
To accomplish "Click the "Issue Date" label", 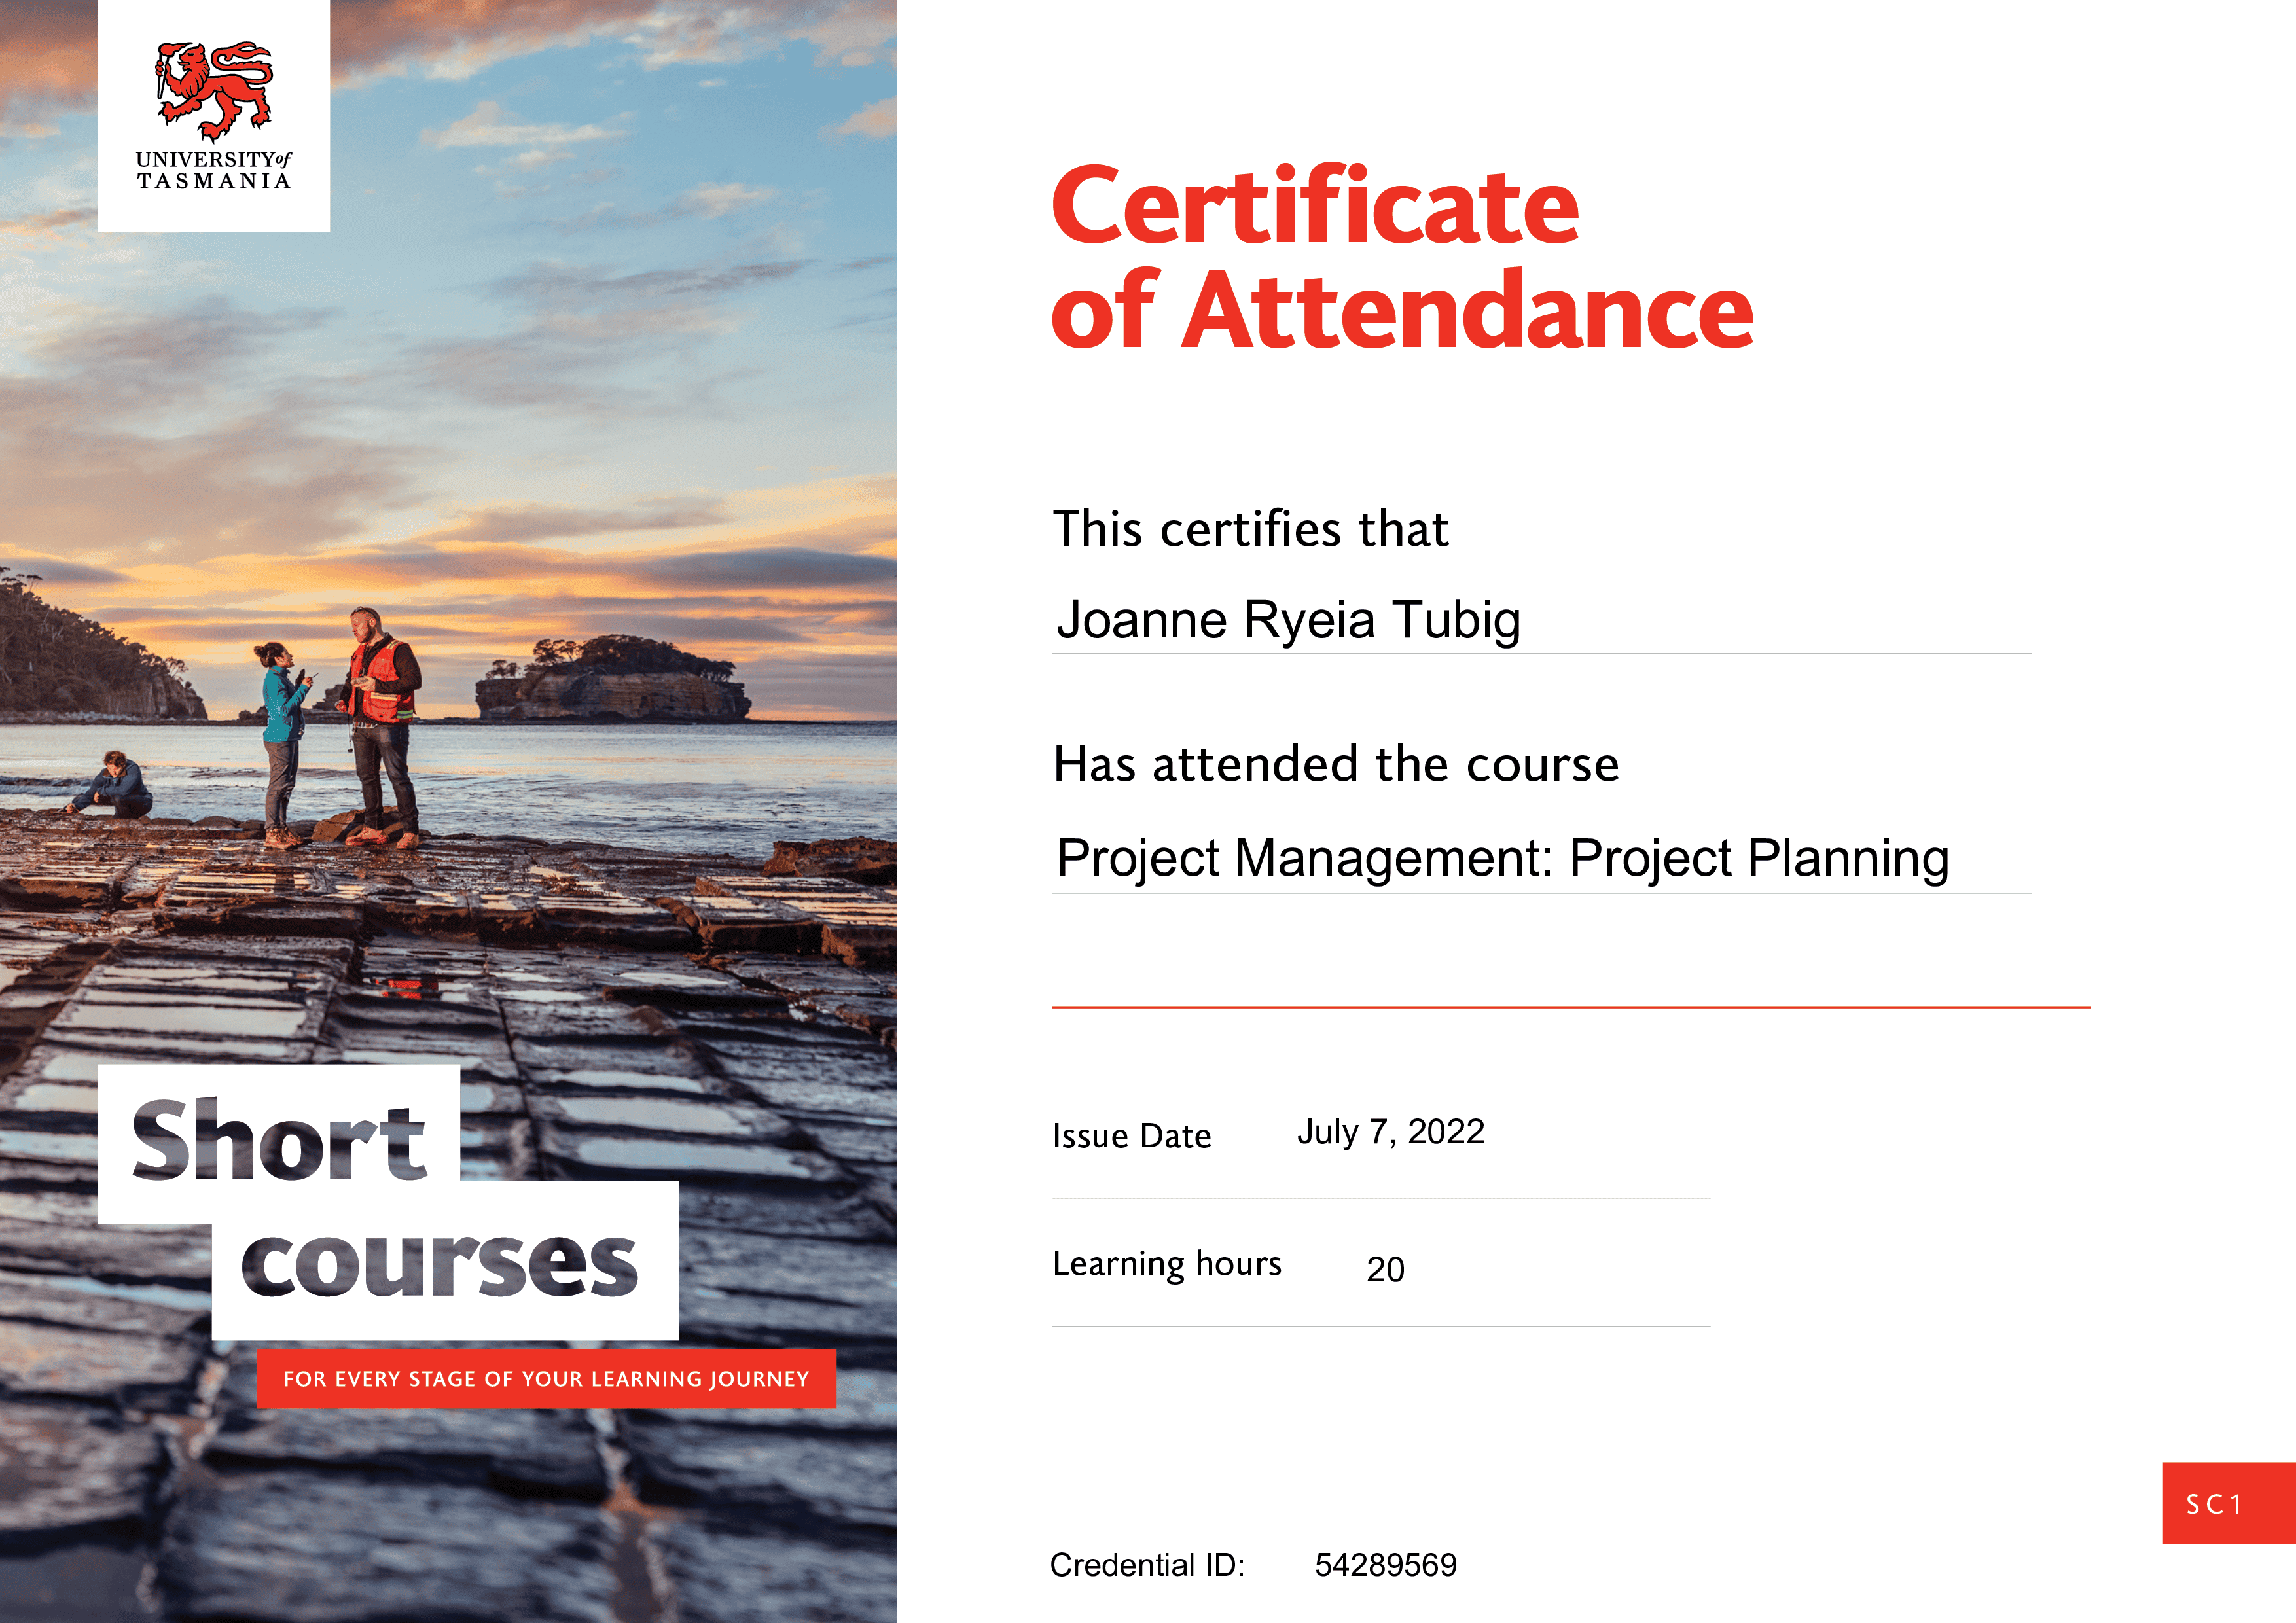I will tap(1131, 1136).
